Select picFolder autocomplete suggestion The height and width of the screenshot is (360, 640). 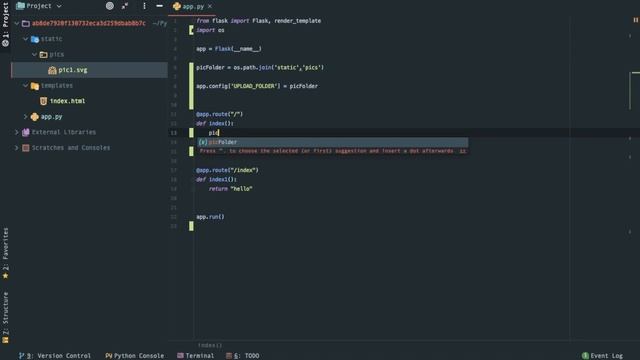click(x=333, y=142)
